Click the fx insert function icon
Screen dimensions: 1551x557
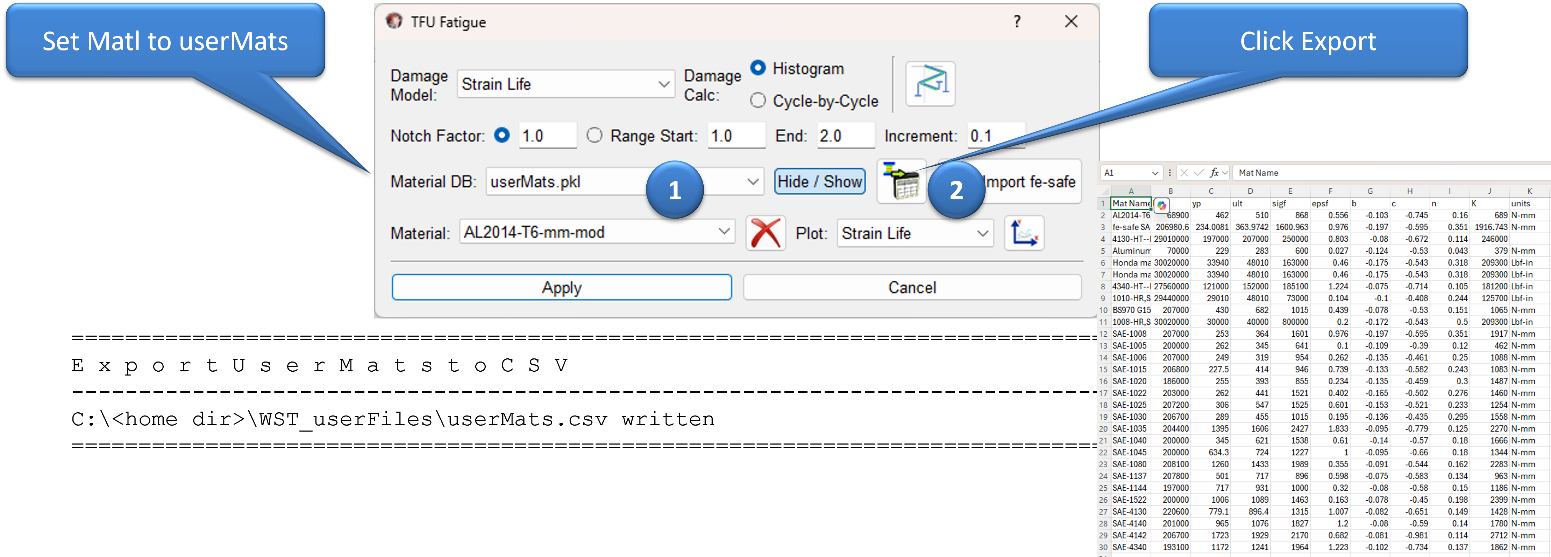point(1214,173)
